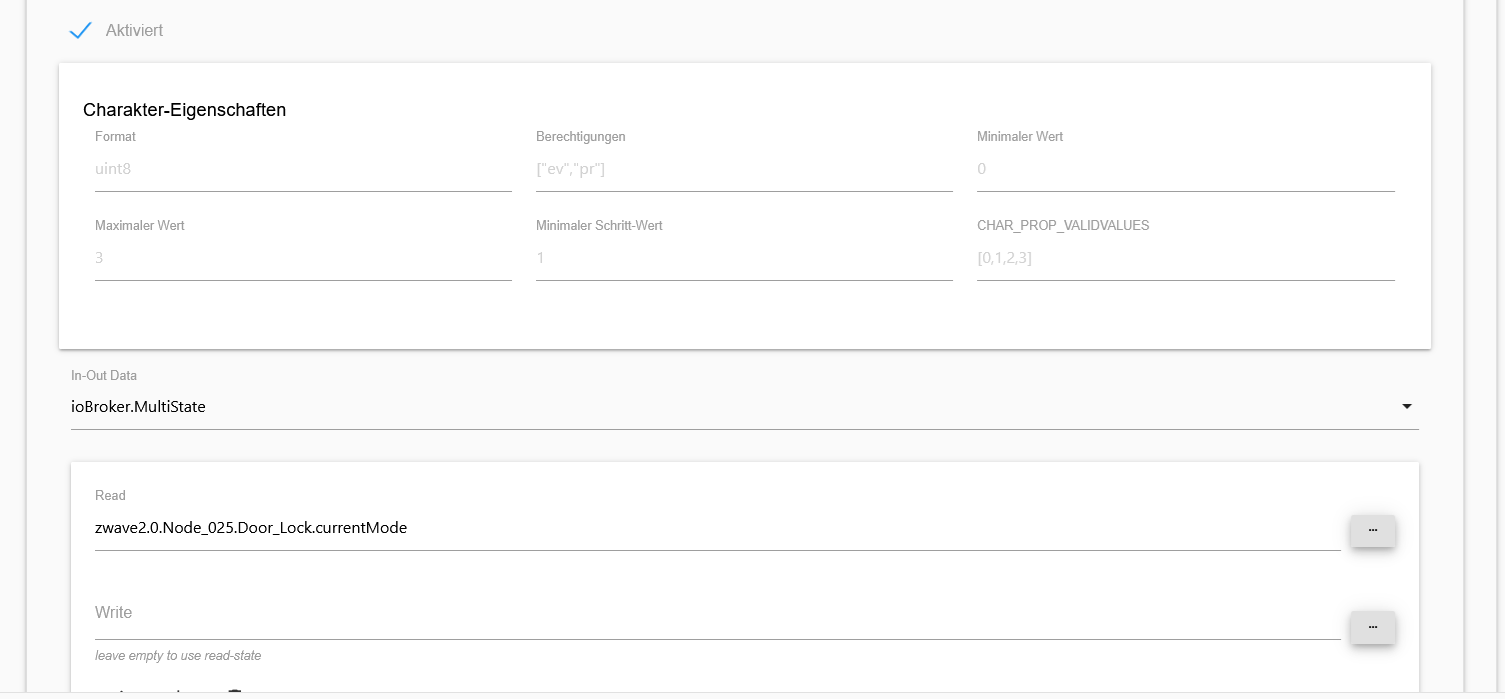Image resolution: width=1505 pixels, height=699 pixels.
Task: Open the Read state browse button
Action: [x=1372, y=530]
